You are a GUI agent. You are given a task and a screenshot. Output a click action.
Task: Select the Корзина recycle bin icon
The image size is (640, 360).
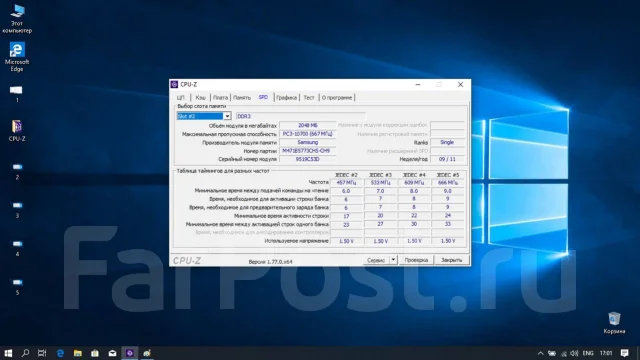(614, 323)
